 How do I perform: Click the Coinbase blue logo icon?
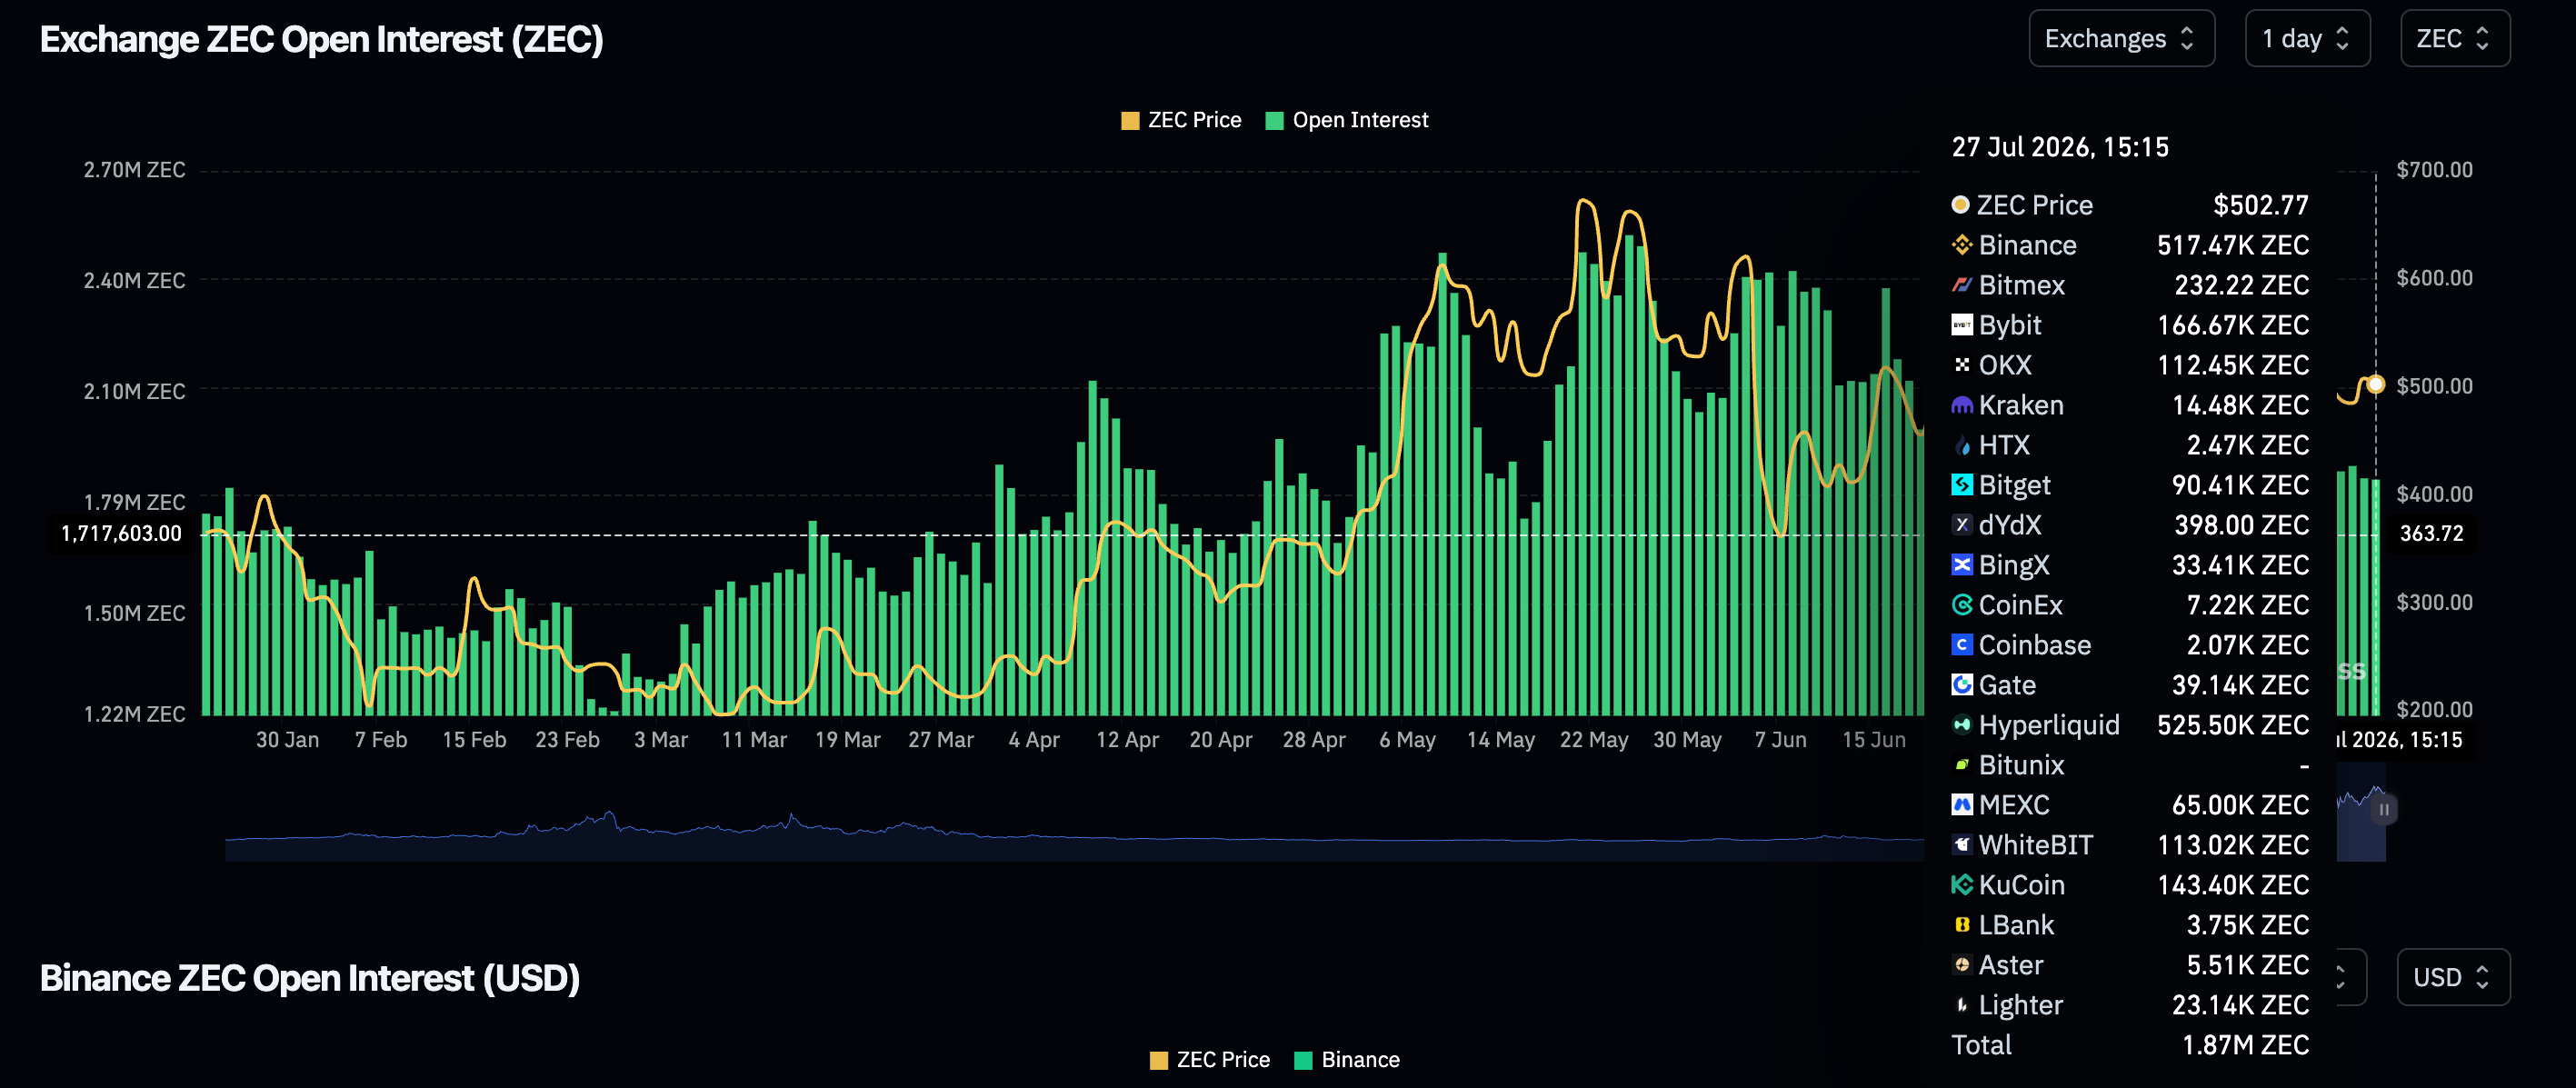[1962, 645]
